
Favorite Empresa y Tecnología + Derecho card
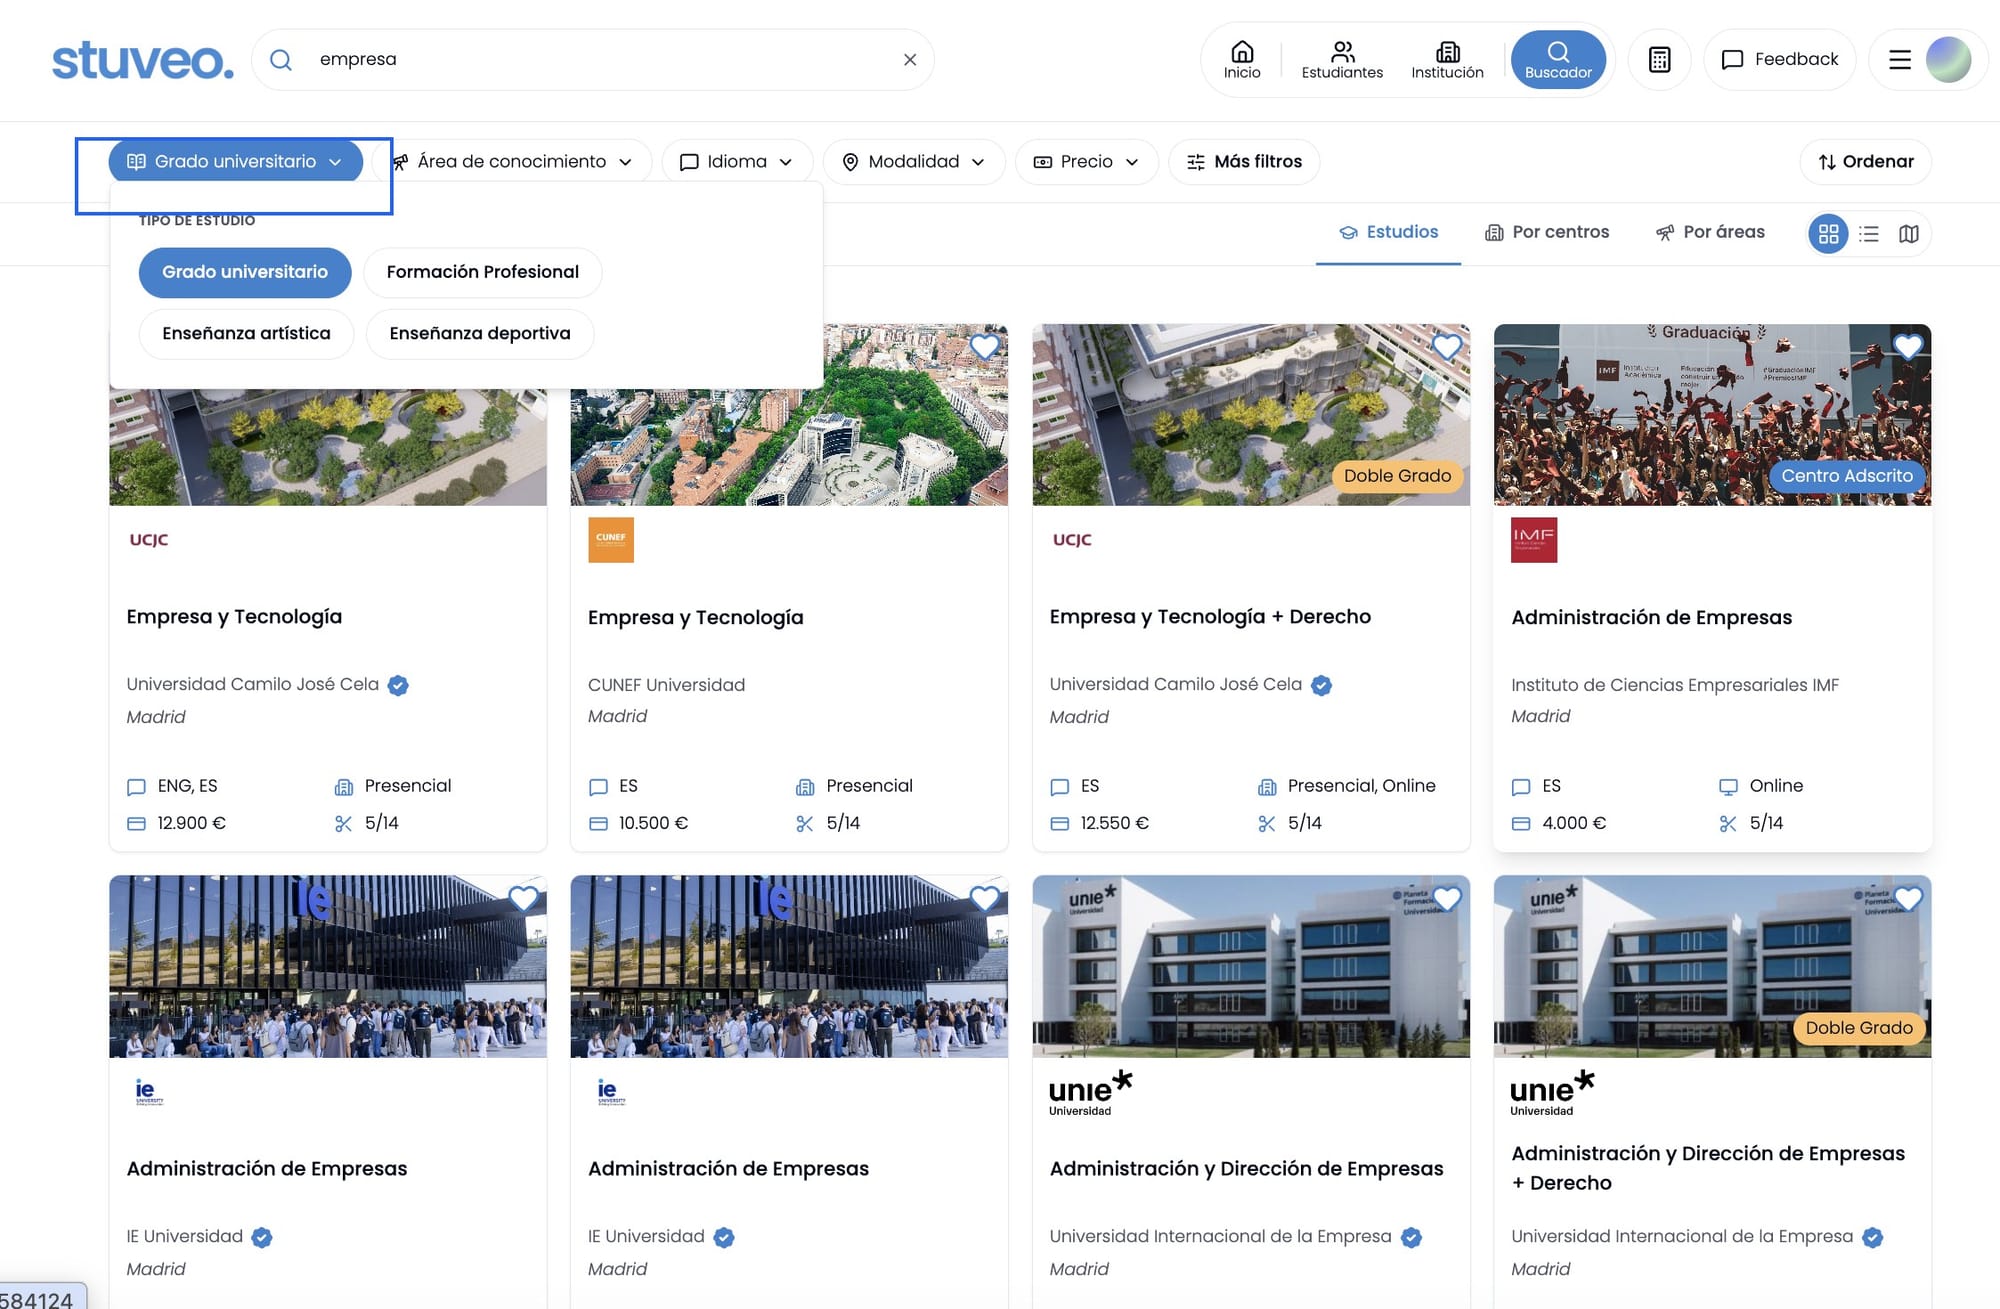click(1447, 347)
